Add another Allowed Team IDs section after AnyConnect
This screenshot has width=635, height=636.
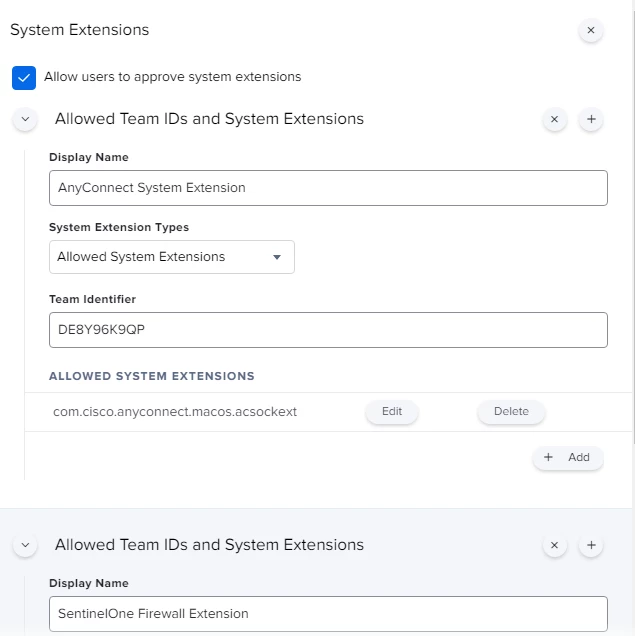(x=591, y=119)
